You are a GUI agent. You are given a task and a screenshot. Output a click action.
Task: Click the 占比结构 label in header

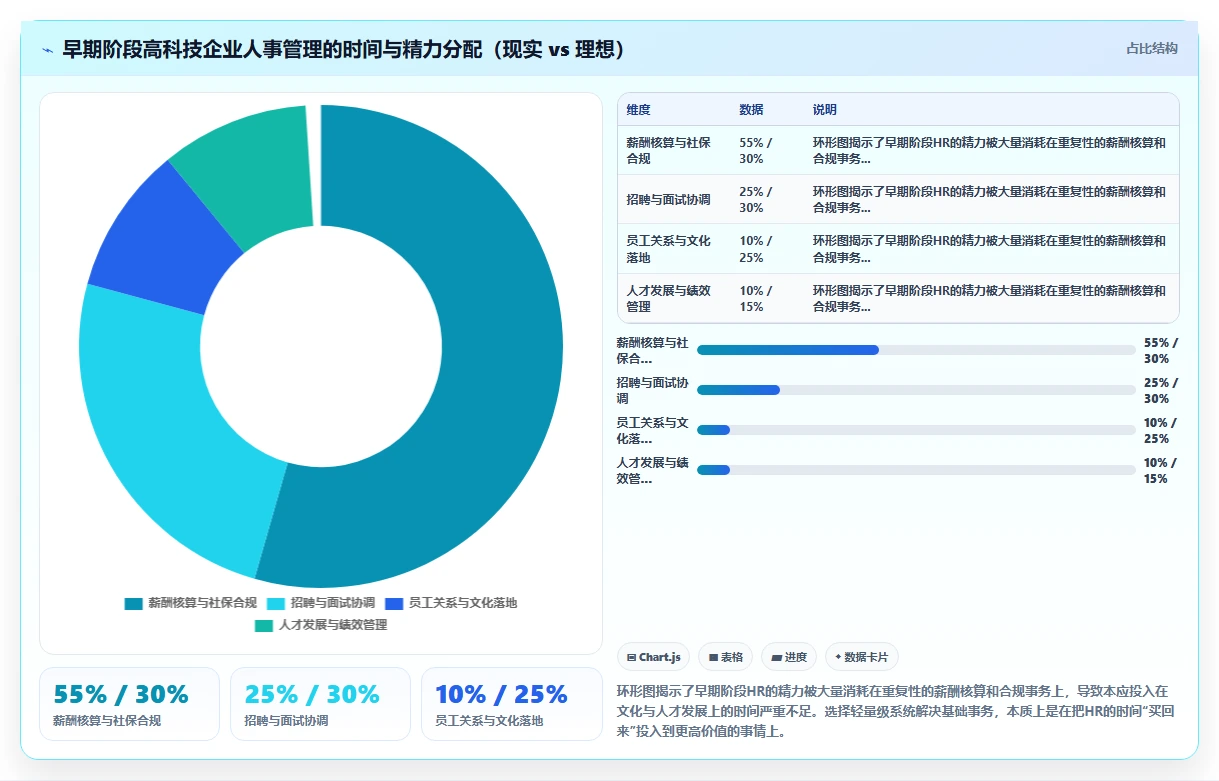pyautogui.click(x=1151, y=48)
